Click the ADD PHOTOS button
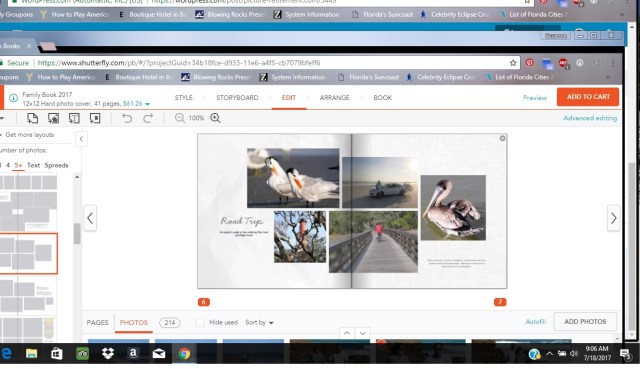 [x=585, y=322]
